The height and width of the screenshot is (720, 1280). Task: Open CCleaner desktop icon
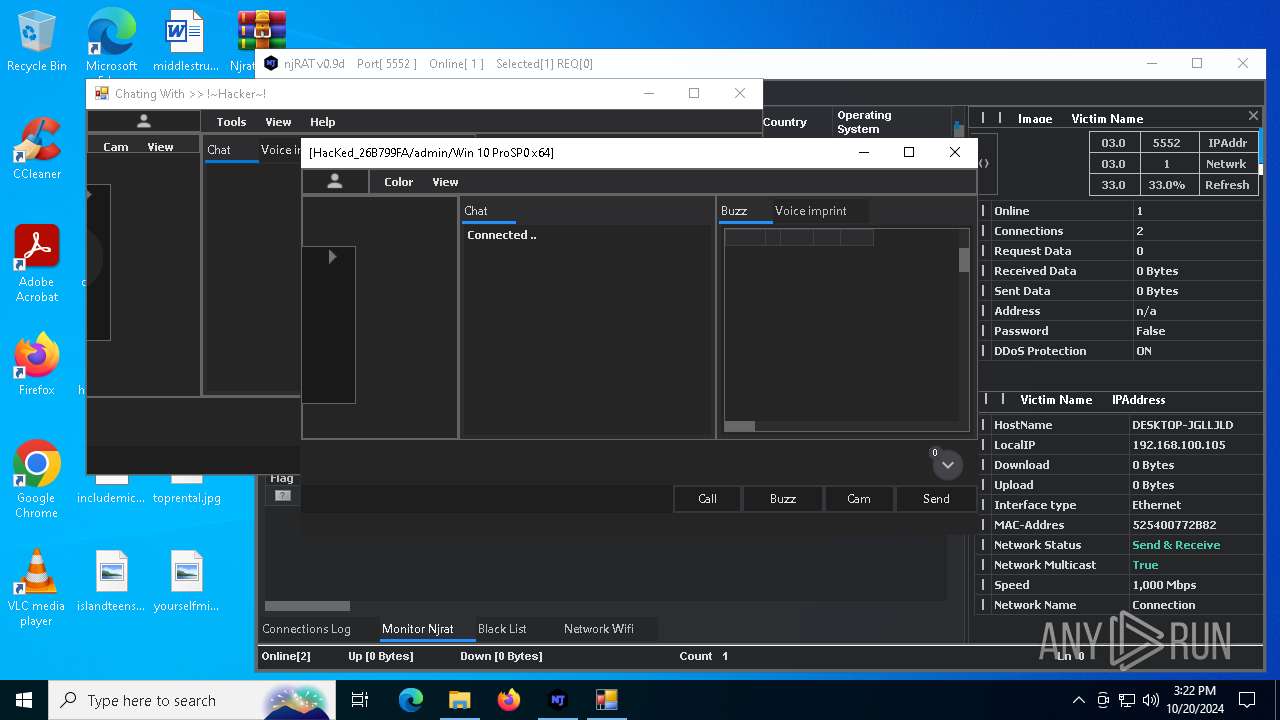[x=37, y=149]
